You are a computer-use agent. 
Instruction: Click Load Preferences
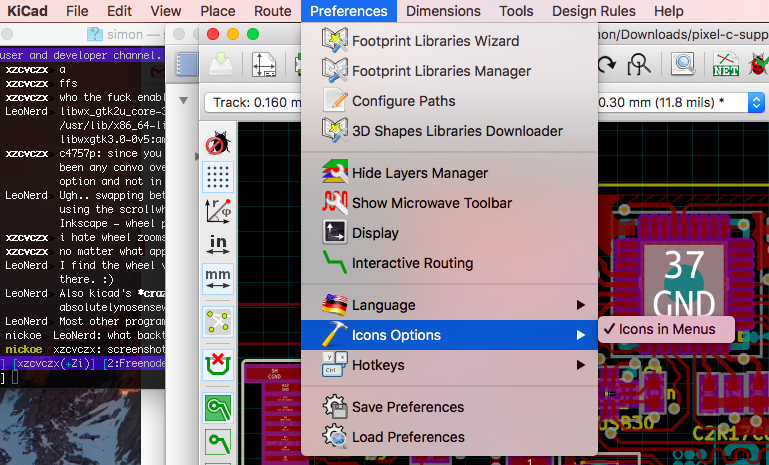point(407,437)
